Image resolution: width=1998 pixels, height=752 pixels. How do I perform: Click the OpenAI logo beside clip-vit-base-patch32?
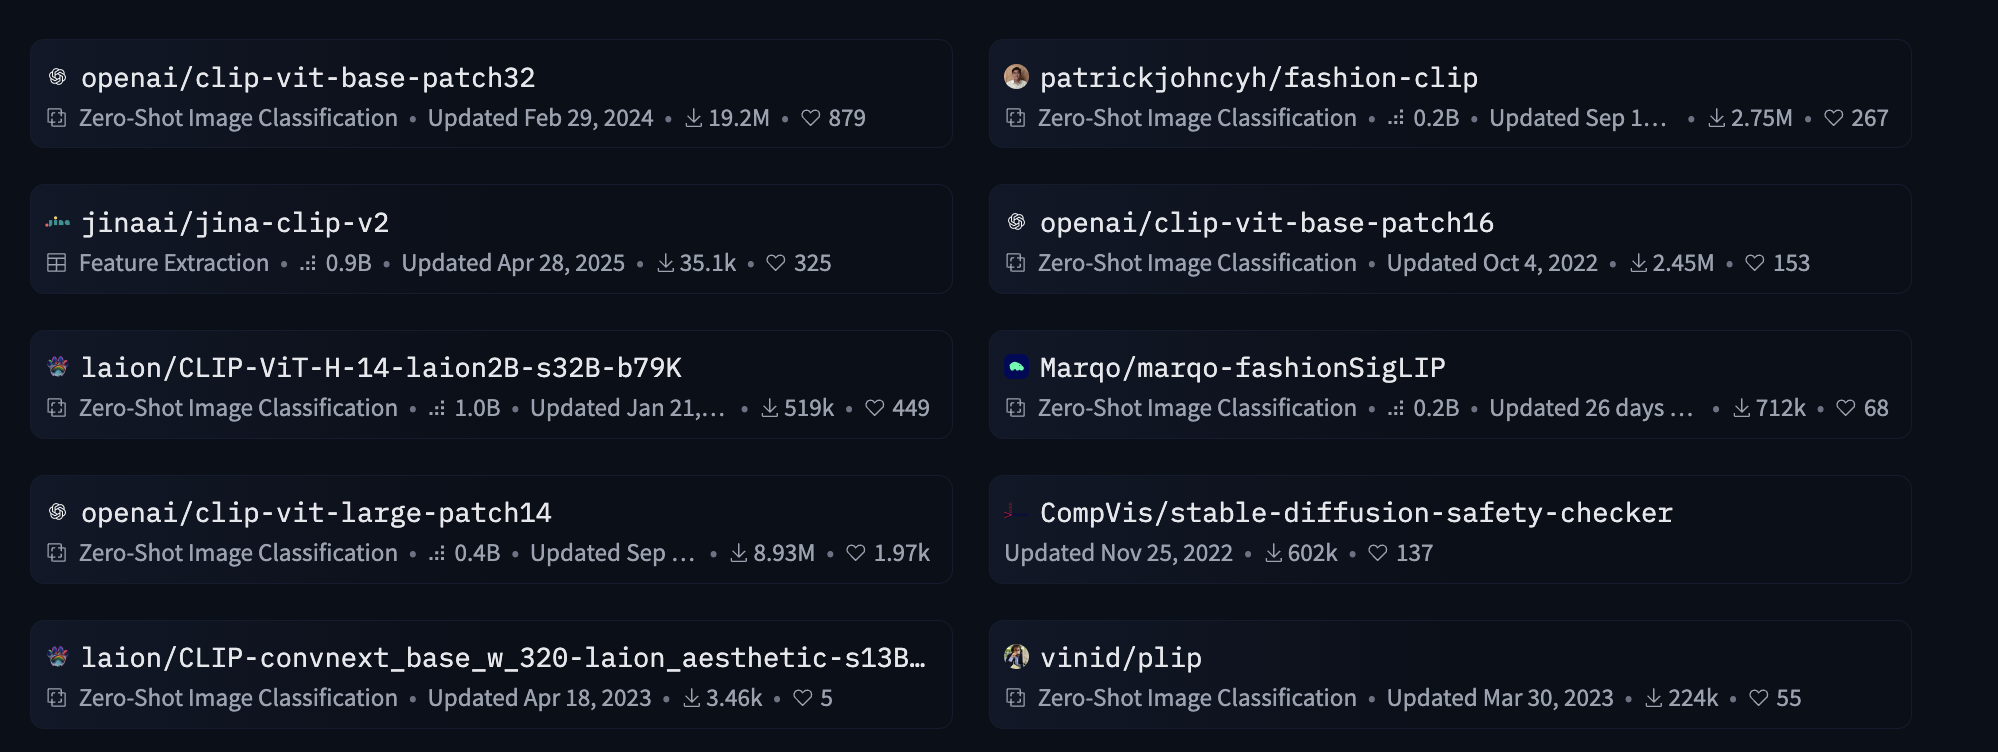point(58,77)
